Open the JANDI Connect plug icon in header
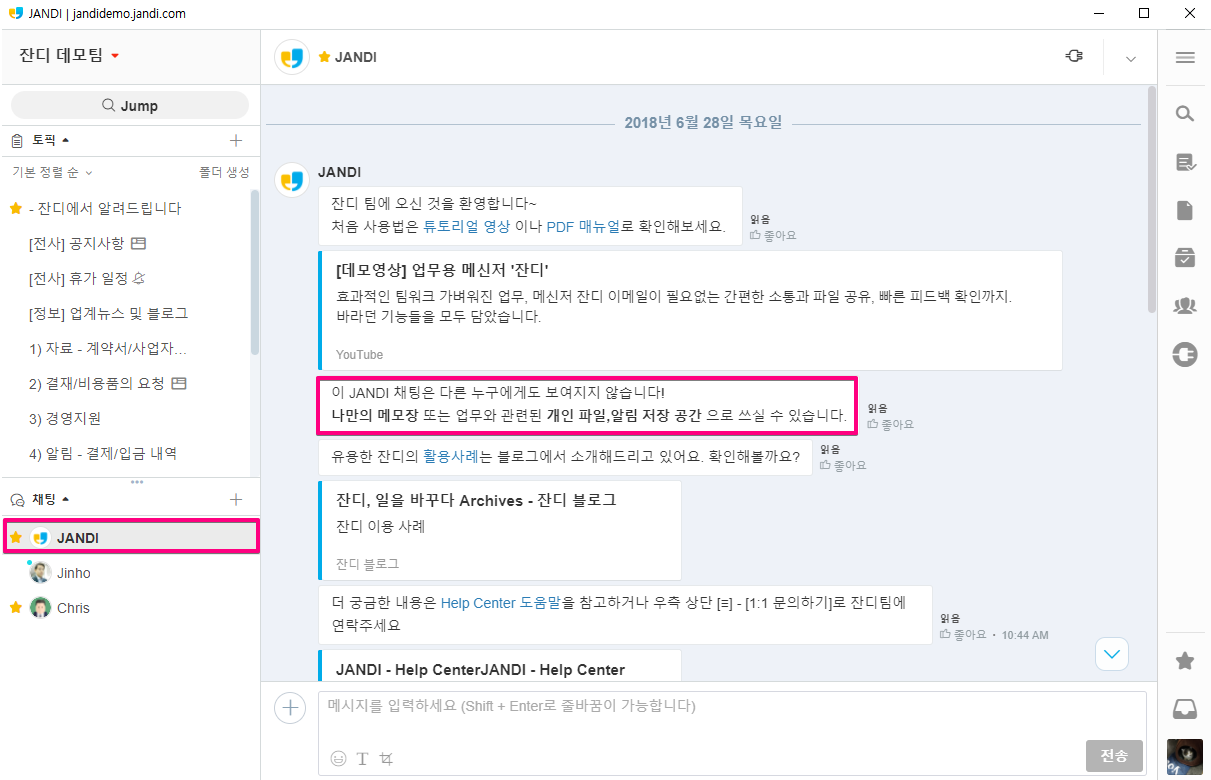Screen dimensions: 1211x780 1074,57
